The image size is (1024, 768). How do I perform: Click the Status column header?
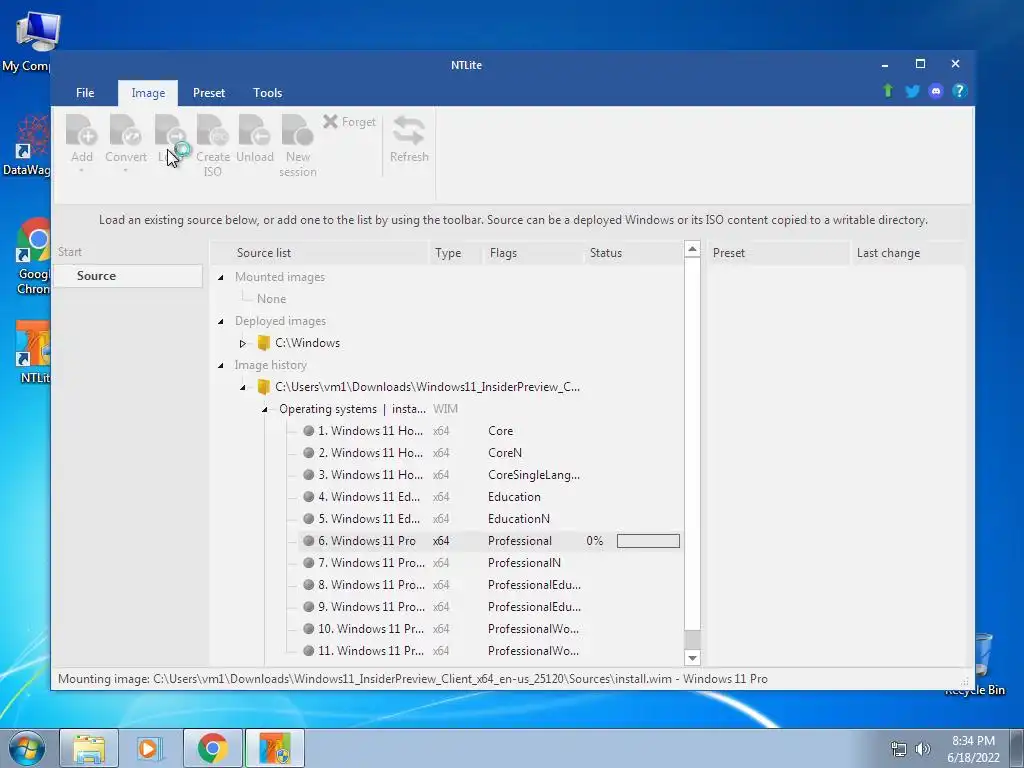coord(632,253)
